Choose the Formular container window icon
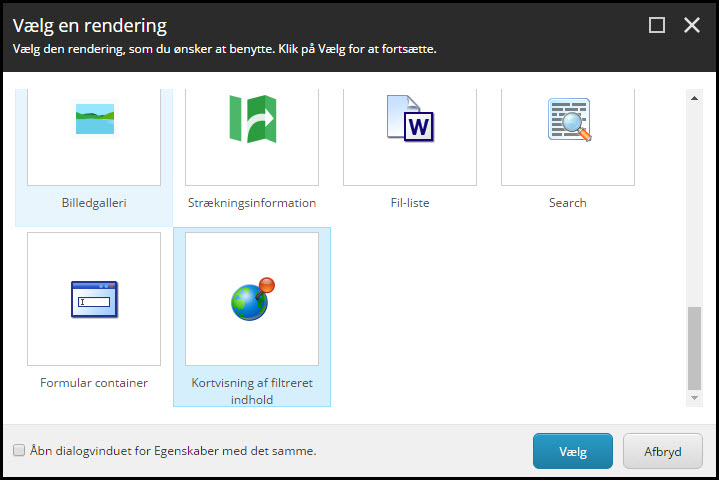The height and width of the screenshot is (480, 719). pyautogui.click(x=94, y=299)
